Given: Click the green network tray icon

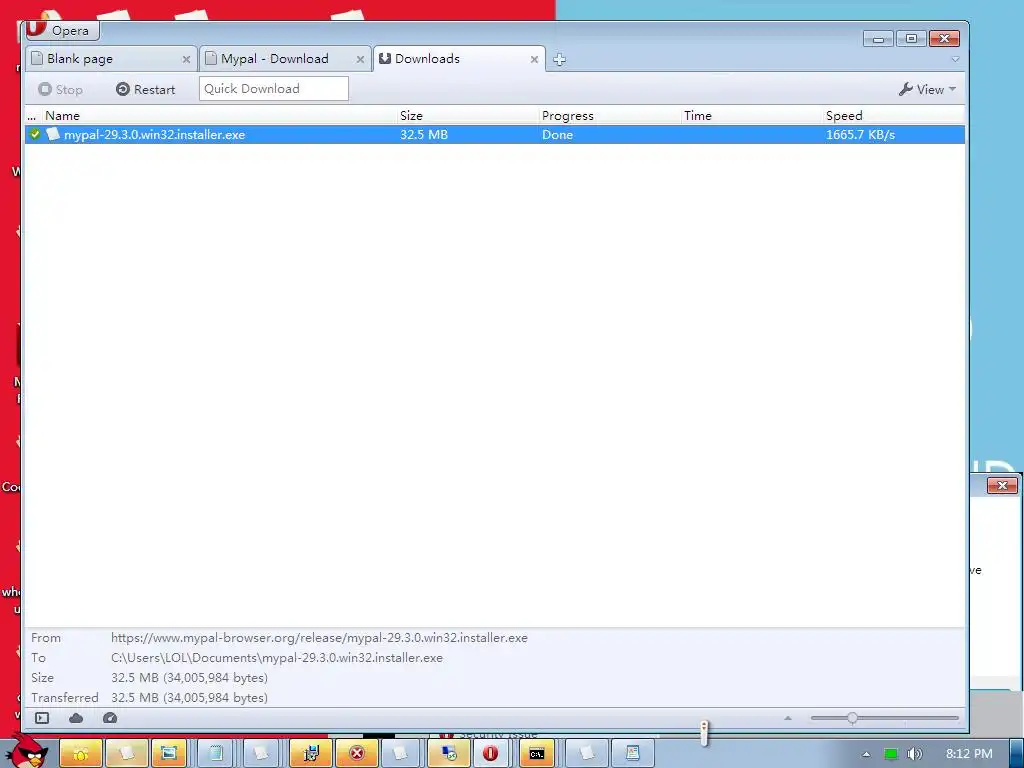Looking at the screenshot, I should click(x=891, y=754).
